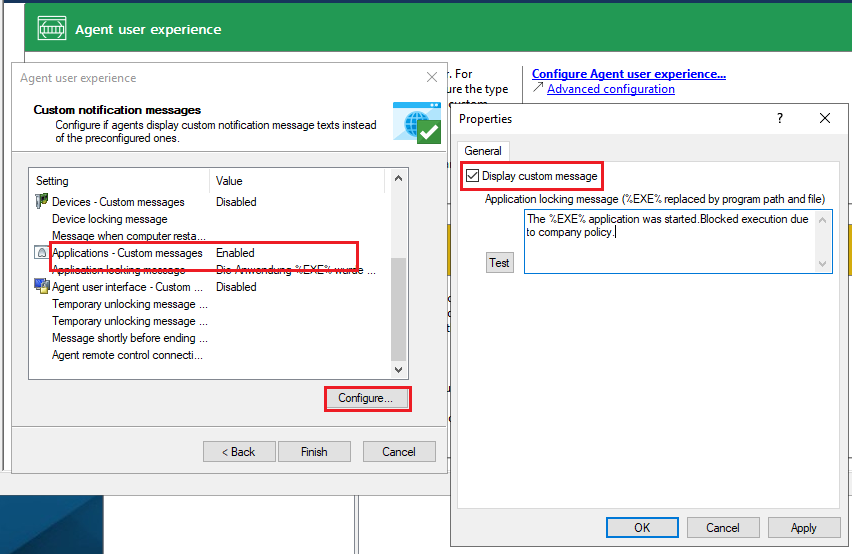Toggle the Display custom message checkbox
This screenshot has width=852, height=554.
tap(472, 176)
